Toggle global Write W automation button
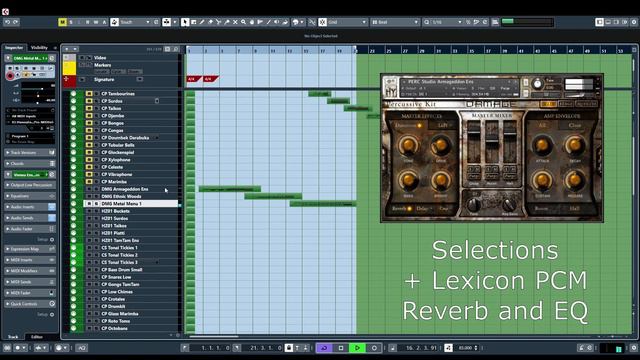Screen dimensions: 640x360 click(x=96, y=22)
